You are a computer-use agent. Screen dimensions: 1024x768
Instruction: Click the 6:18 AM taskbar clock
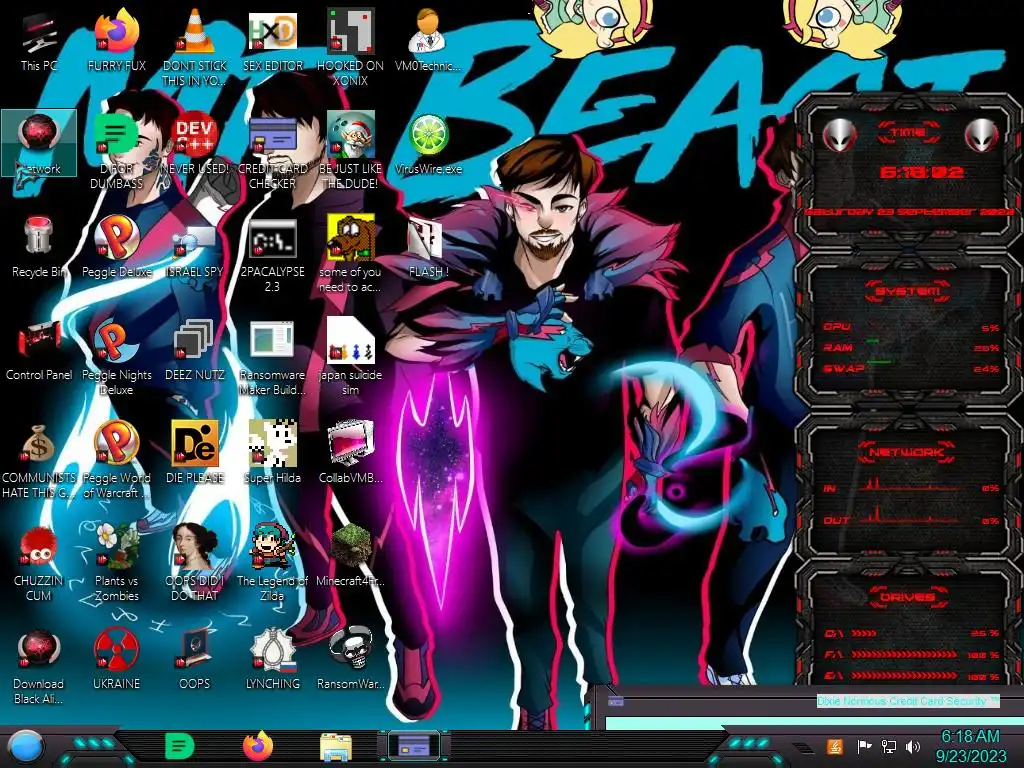click(970, 746)
